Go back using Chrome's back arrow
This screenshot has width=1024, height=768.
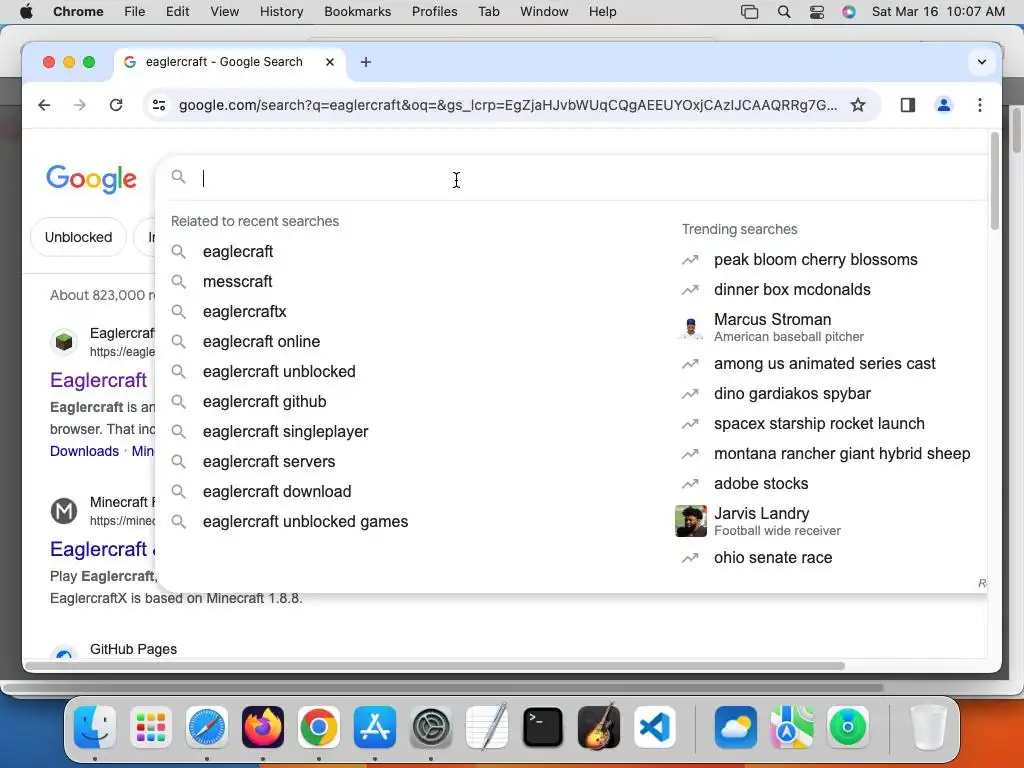click(44, 105)
